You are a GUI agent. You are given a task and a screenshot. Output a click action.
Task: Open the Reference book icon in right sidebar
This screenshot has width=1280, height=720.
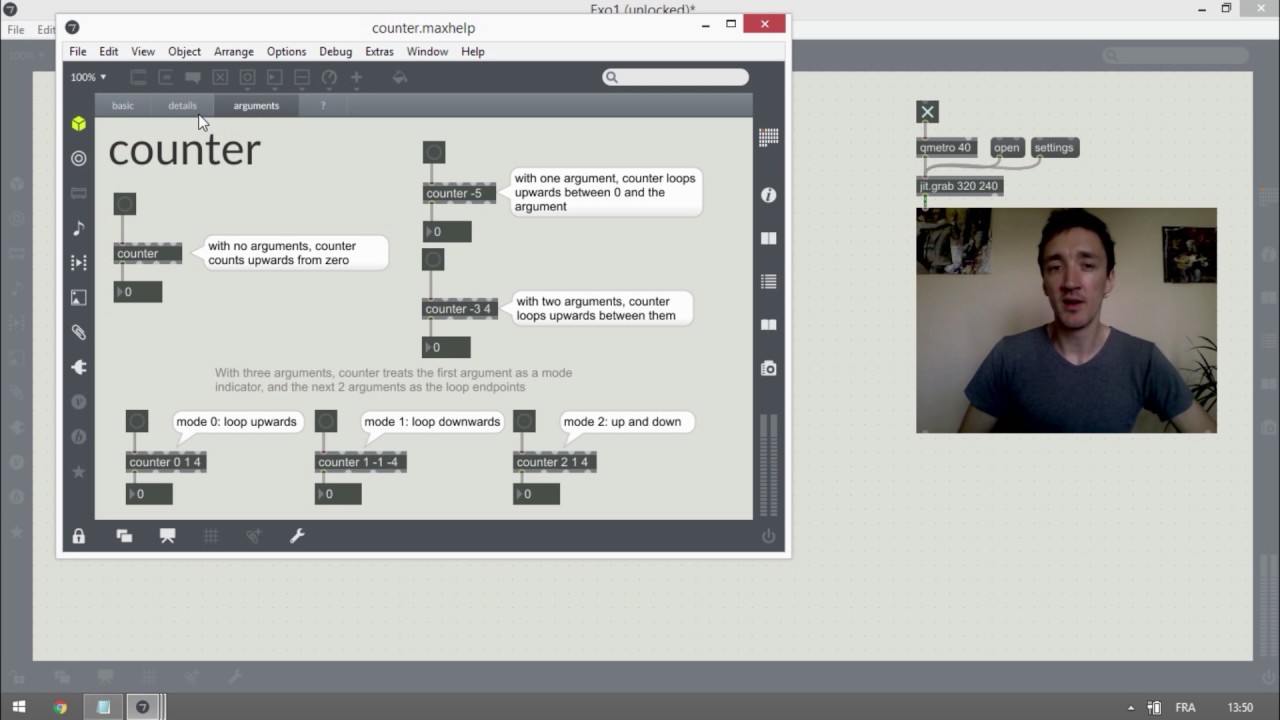click(x=768, y=238)
